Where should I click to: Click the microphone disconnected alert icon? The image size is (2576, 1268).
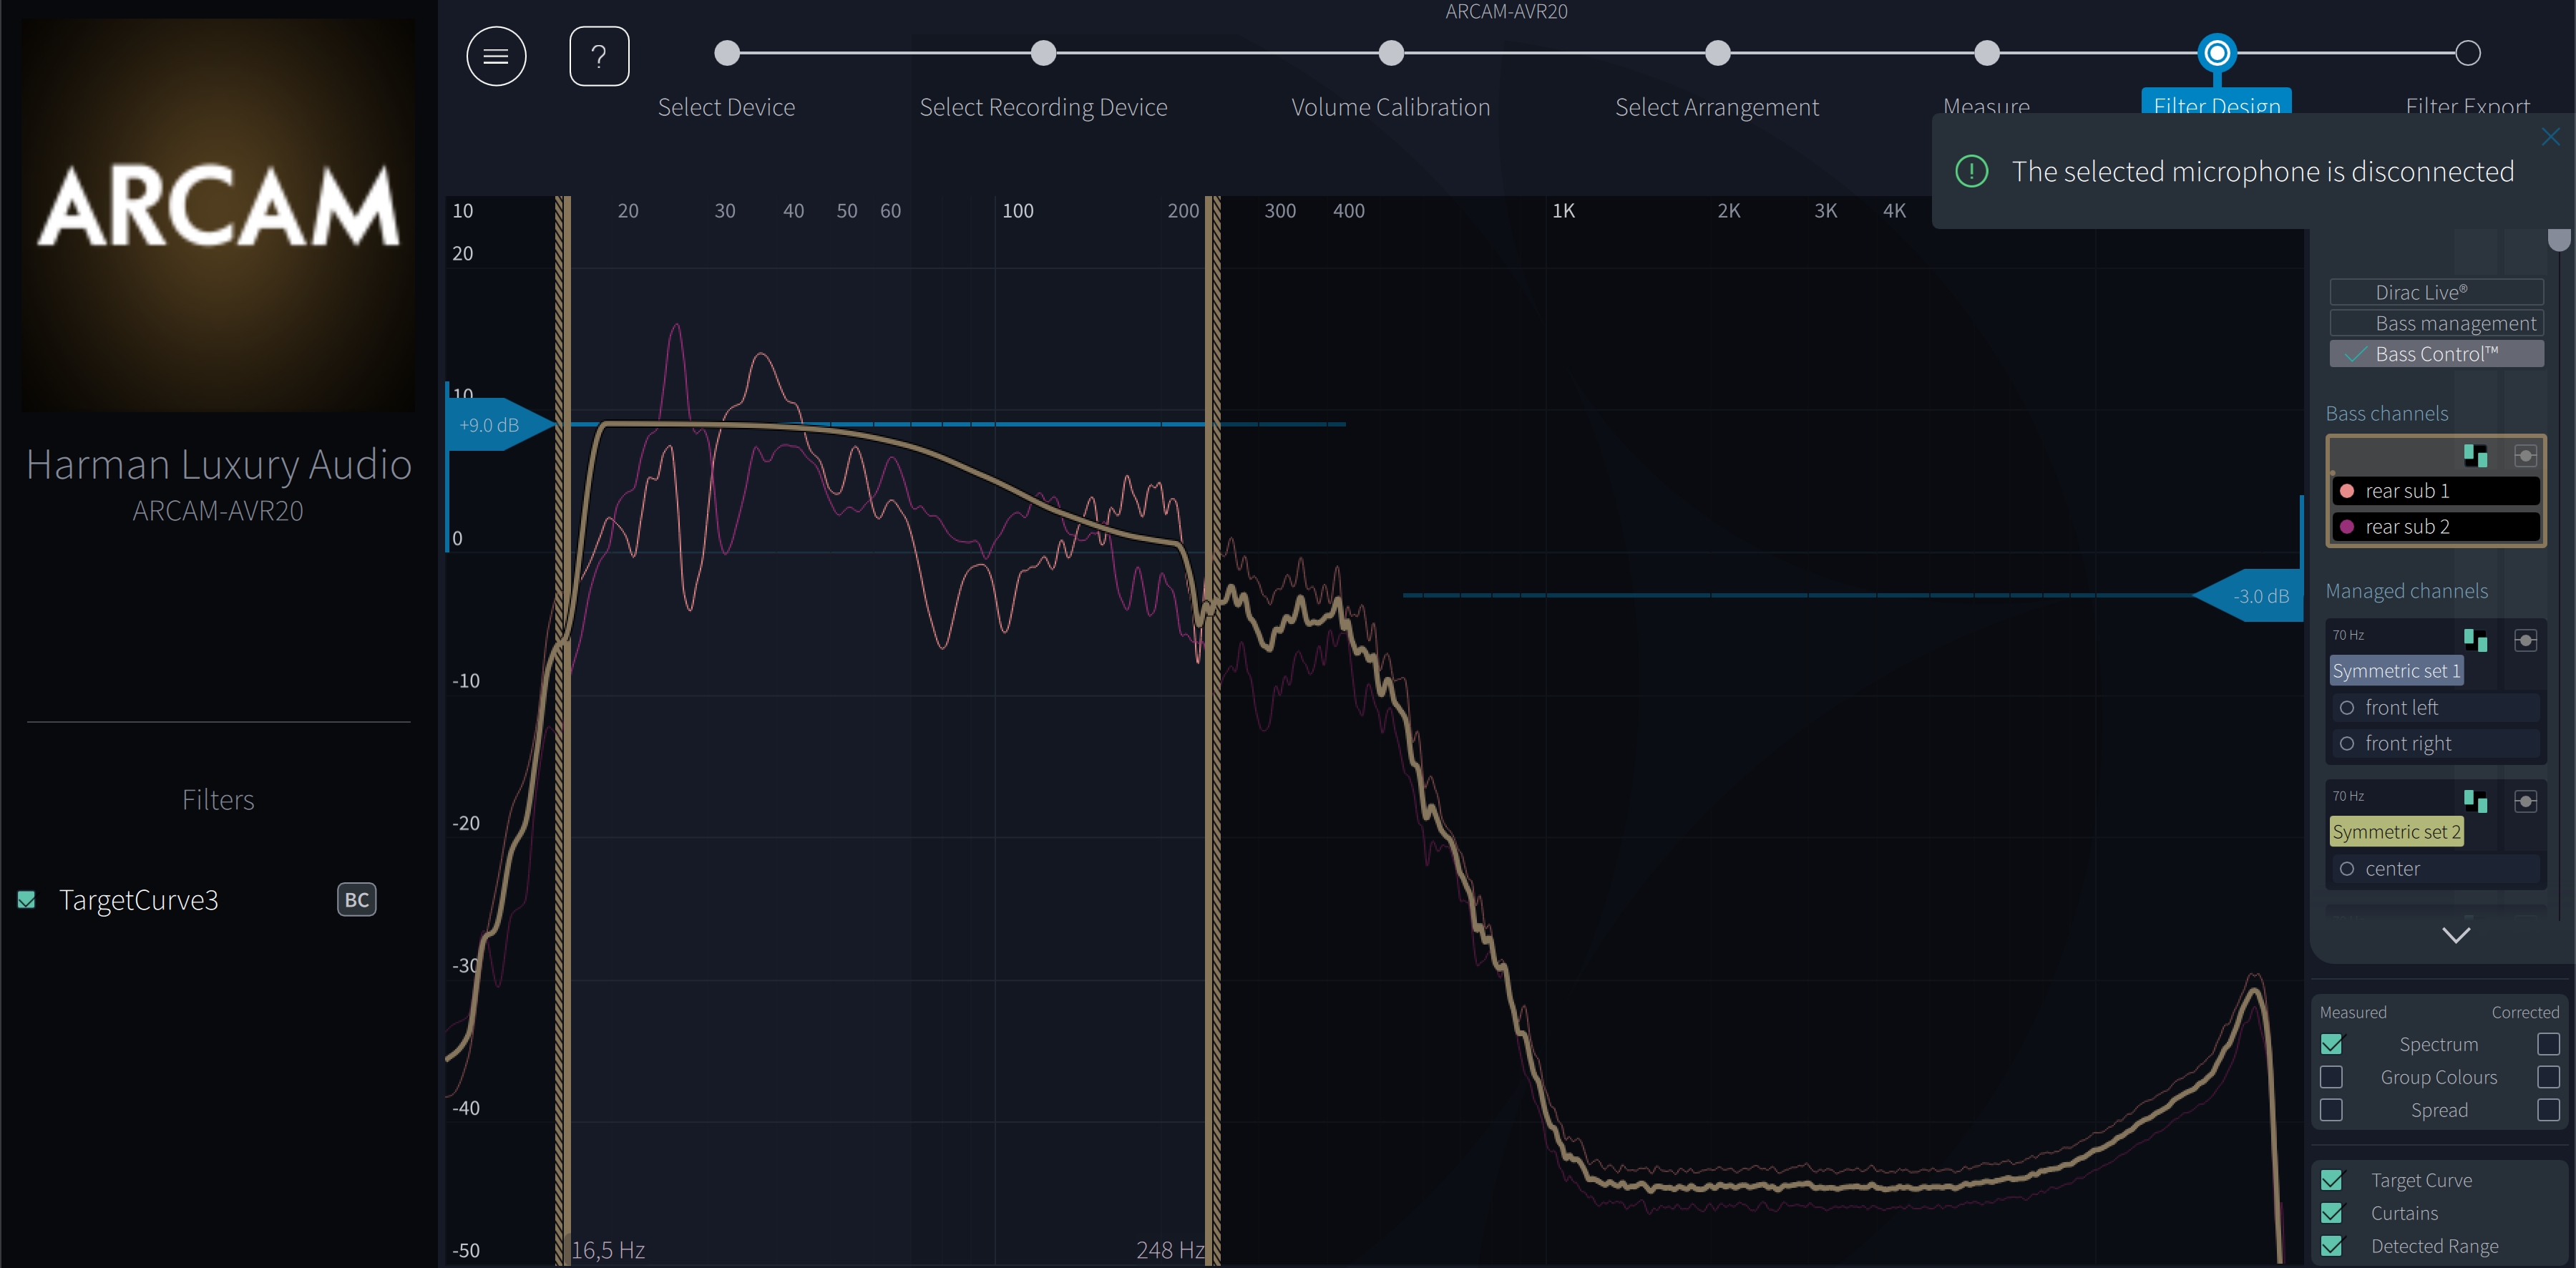tap(1971, 171)
